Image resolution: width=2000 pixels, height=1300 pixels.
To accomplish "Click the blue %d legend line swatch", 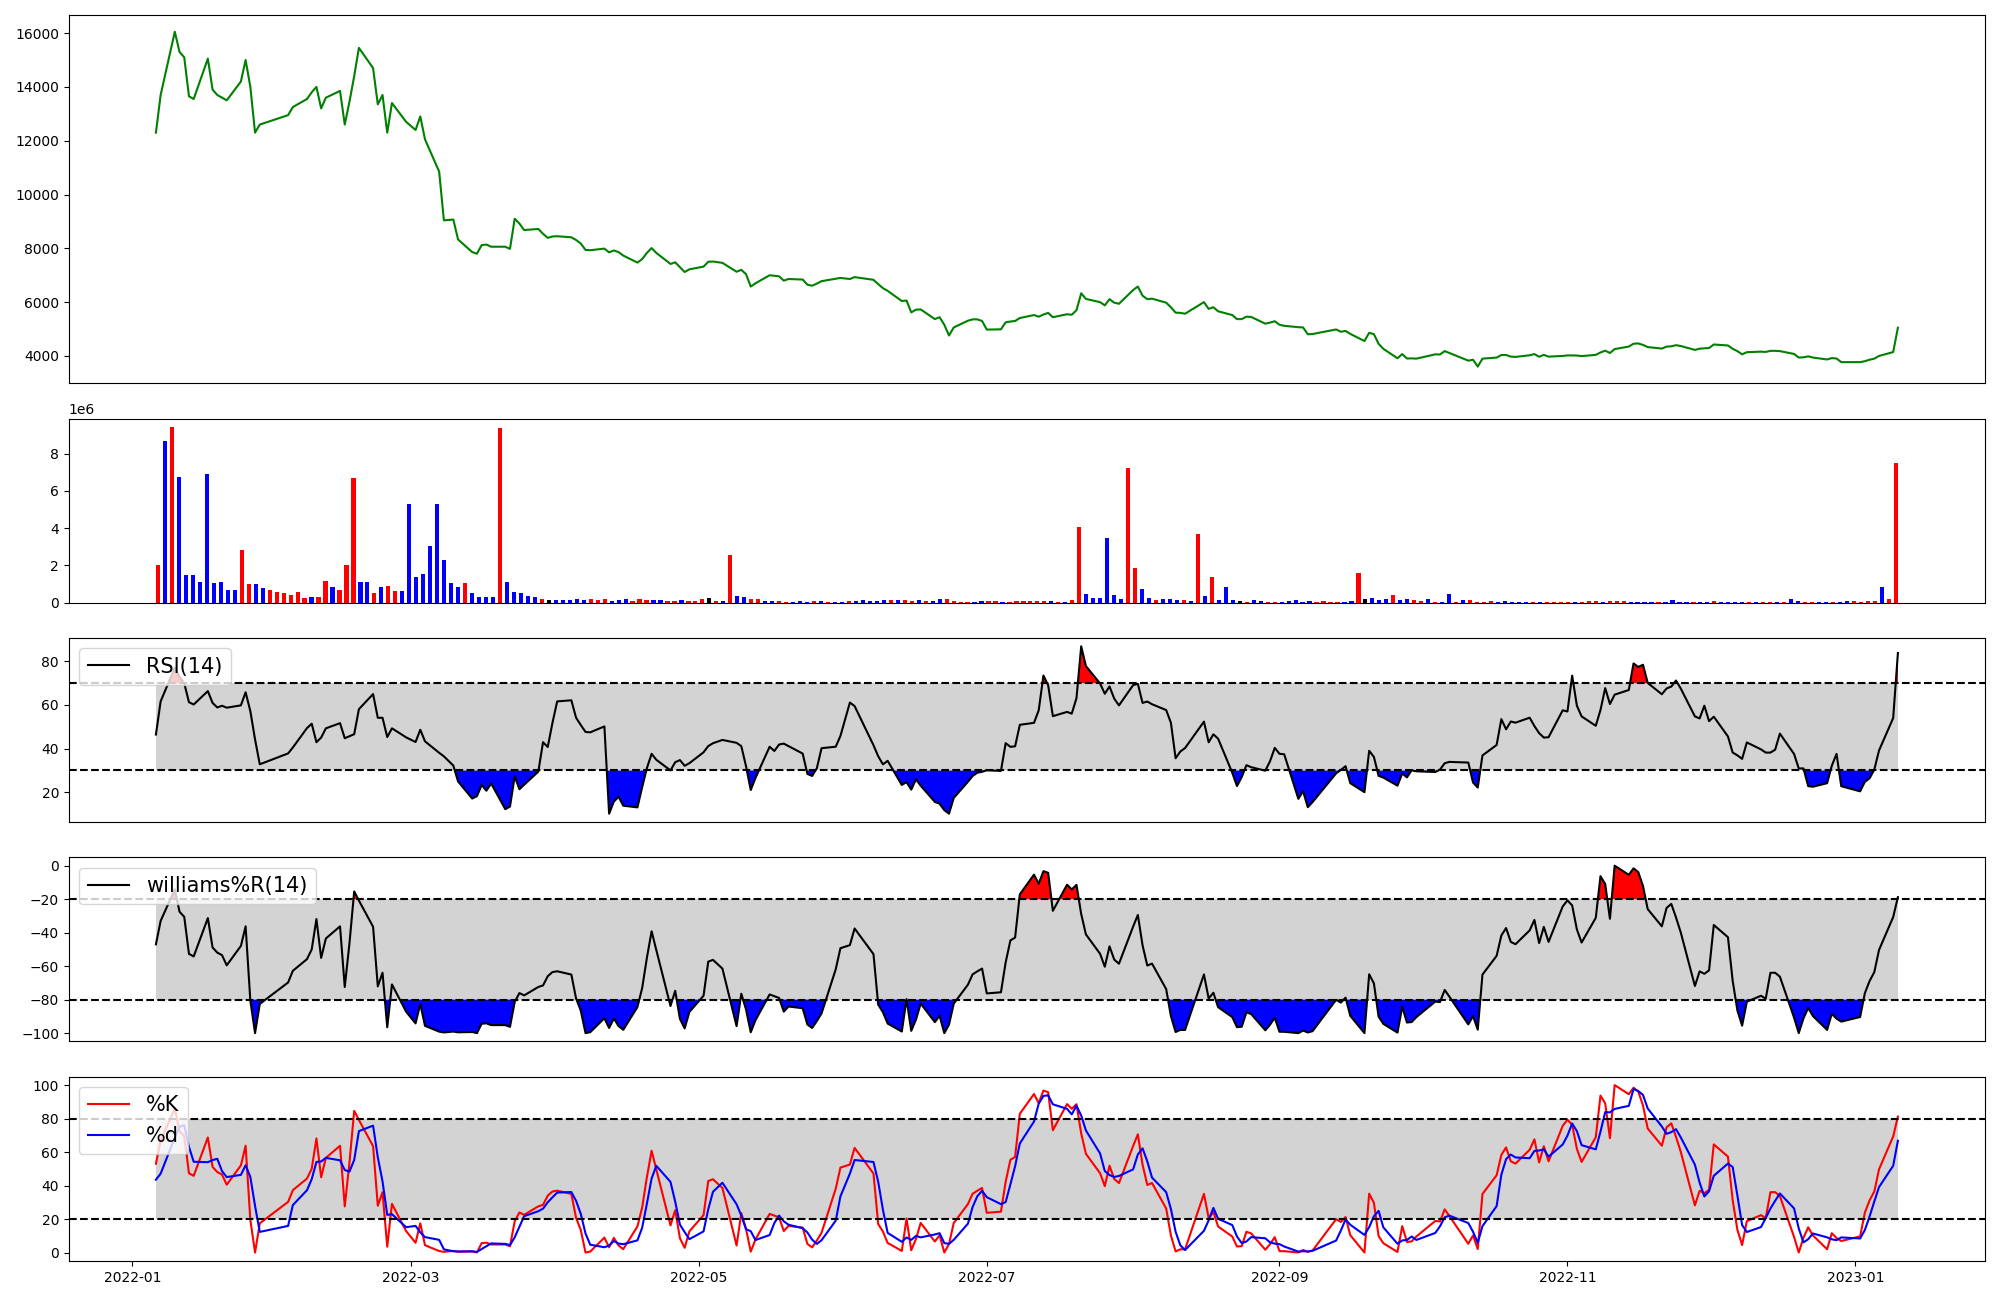I will click(x=109, y=1135).
